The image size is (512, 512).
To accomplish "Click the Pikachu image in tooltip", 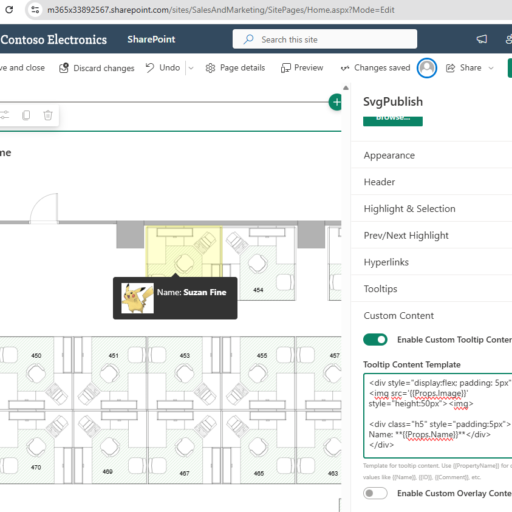I will click(x=137, y=298).
